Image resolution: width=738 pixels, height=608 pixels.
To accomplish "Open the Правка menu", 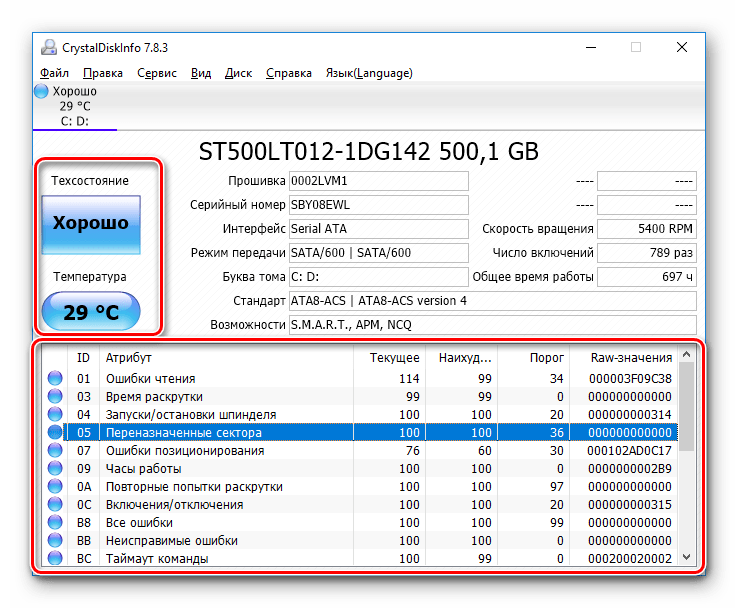I will click(103, 73).
